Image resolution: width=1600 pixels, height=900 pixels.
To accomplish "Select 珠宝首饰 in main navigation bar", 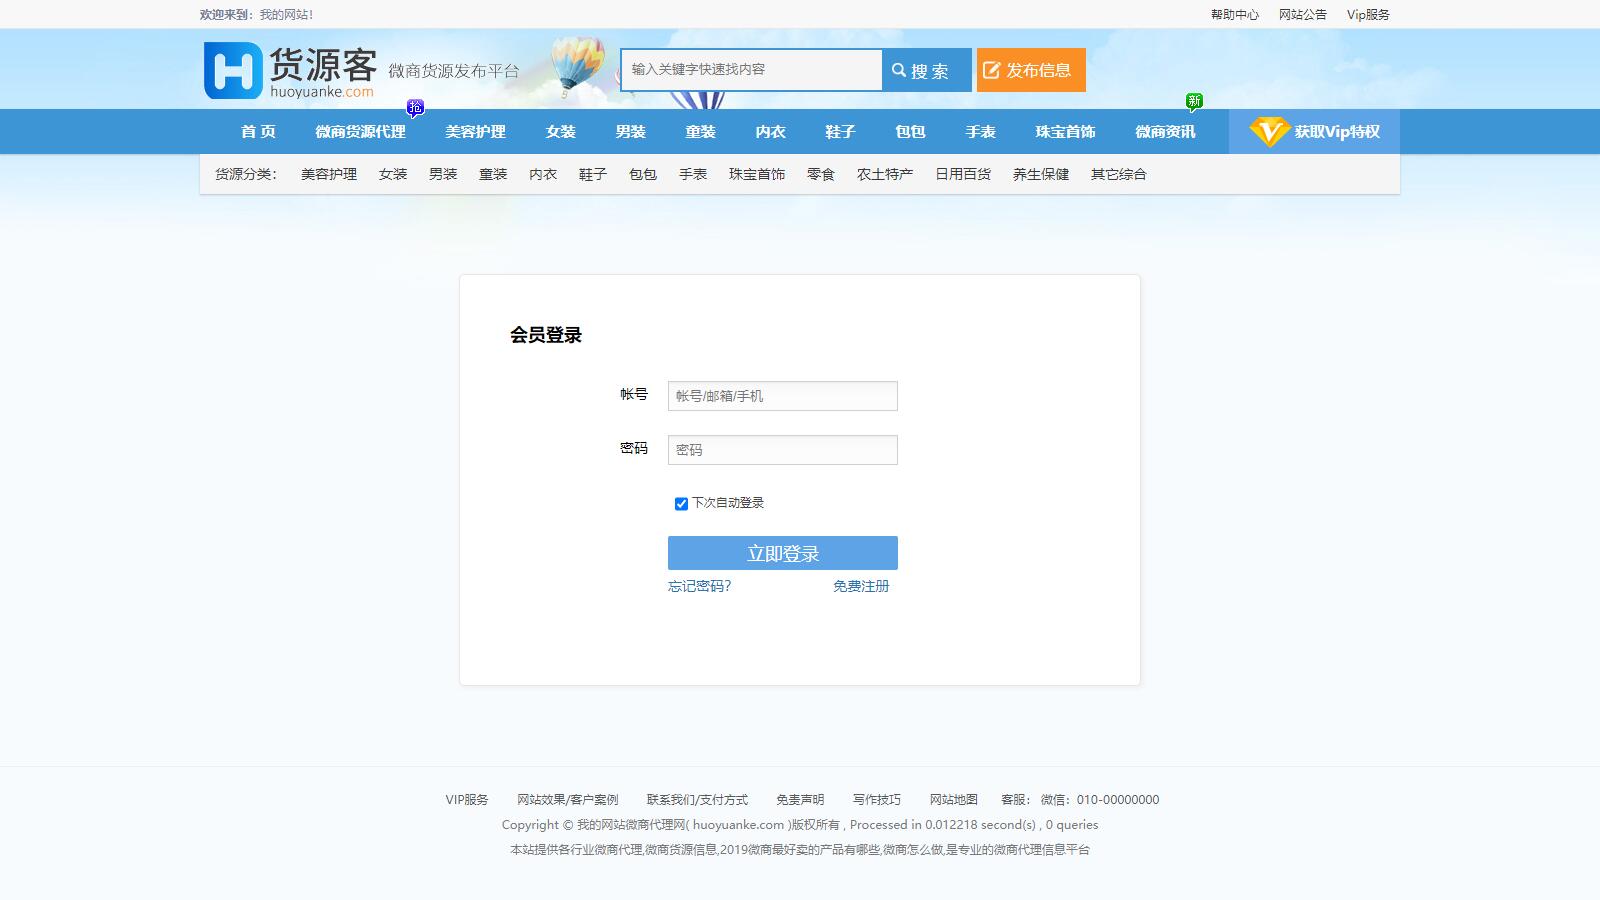I will coord(1065,132).
